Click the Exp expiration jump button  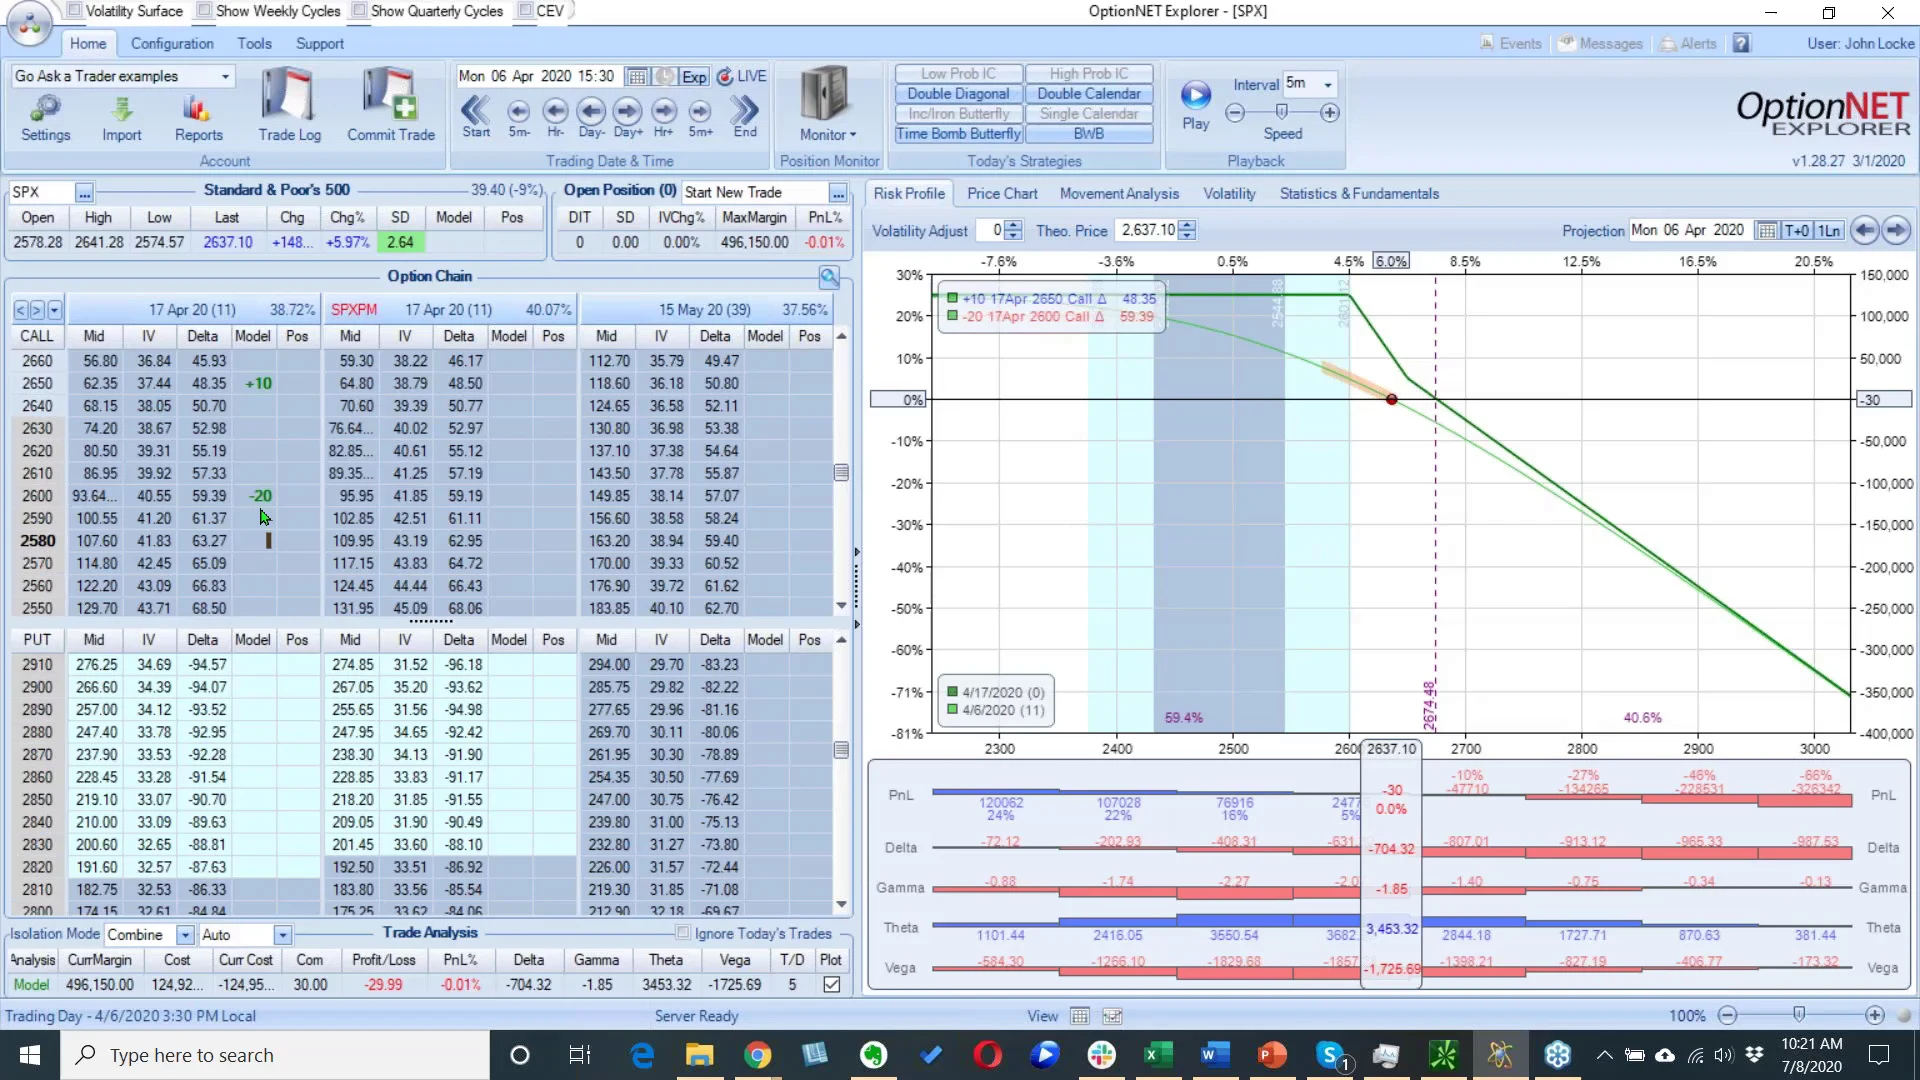[x=694, y=77]
